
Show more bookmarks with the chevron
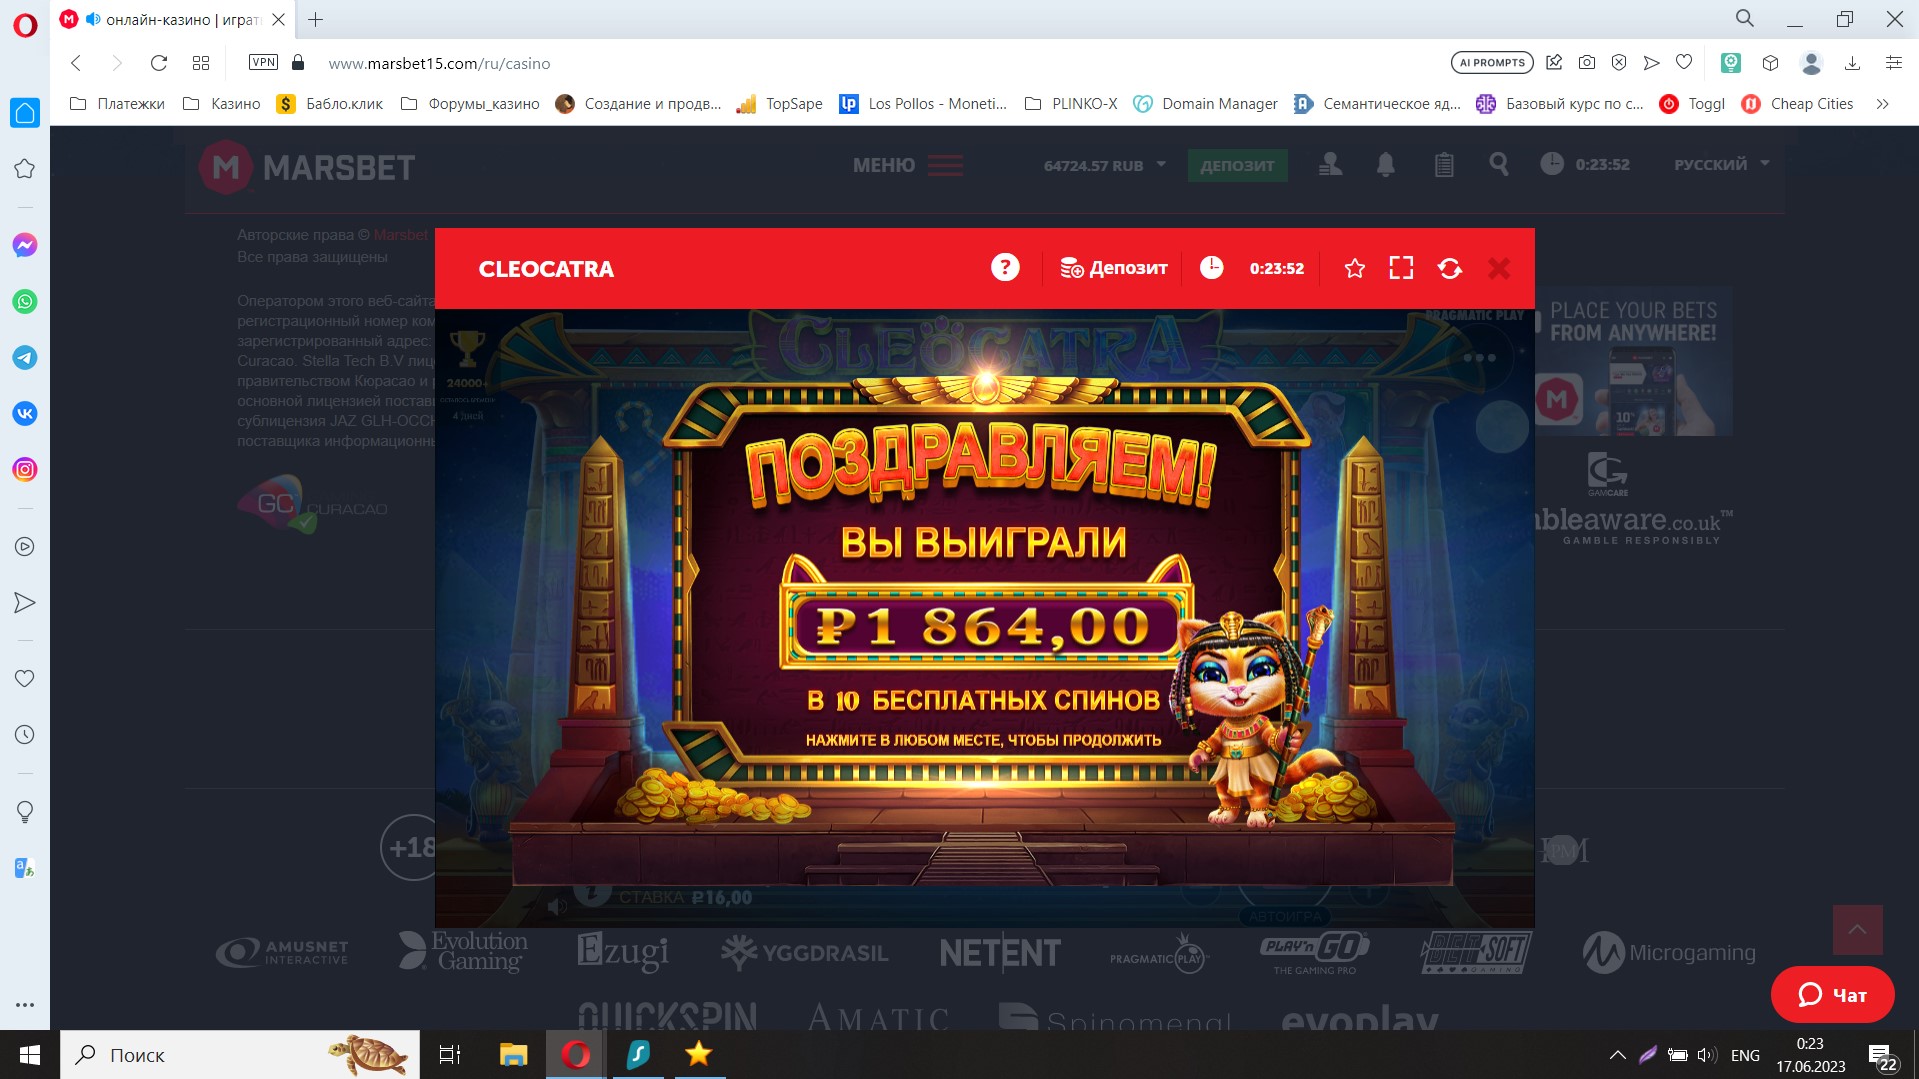(1882, 104)
